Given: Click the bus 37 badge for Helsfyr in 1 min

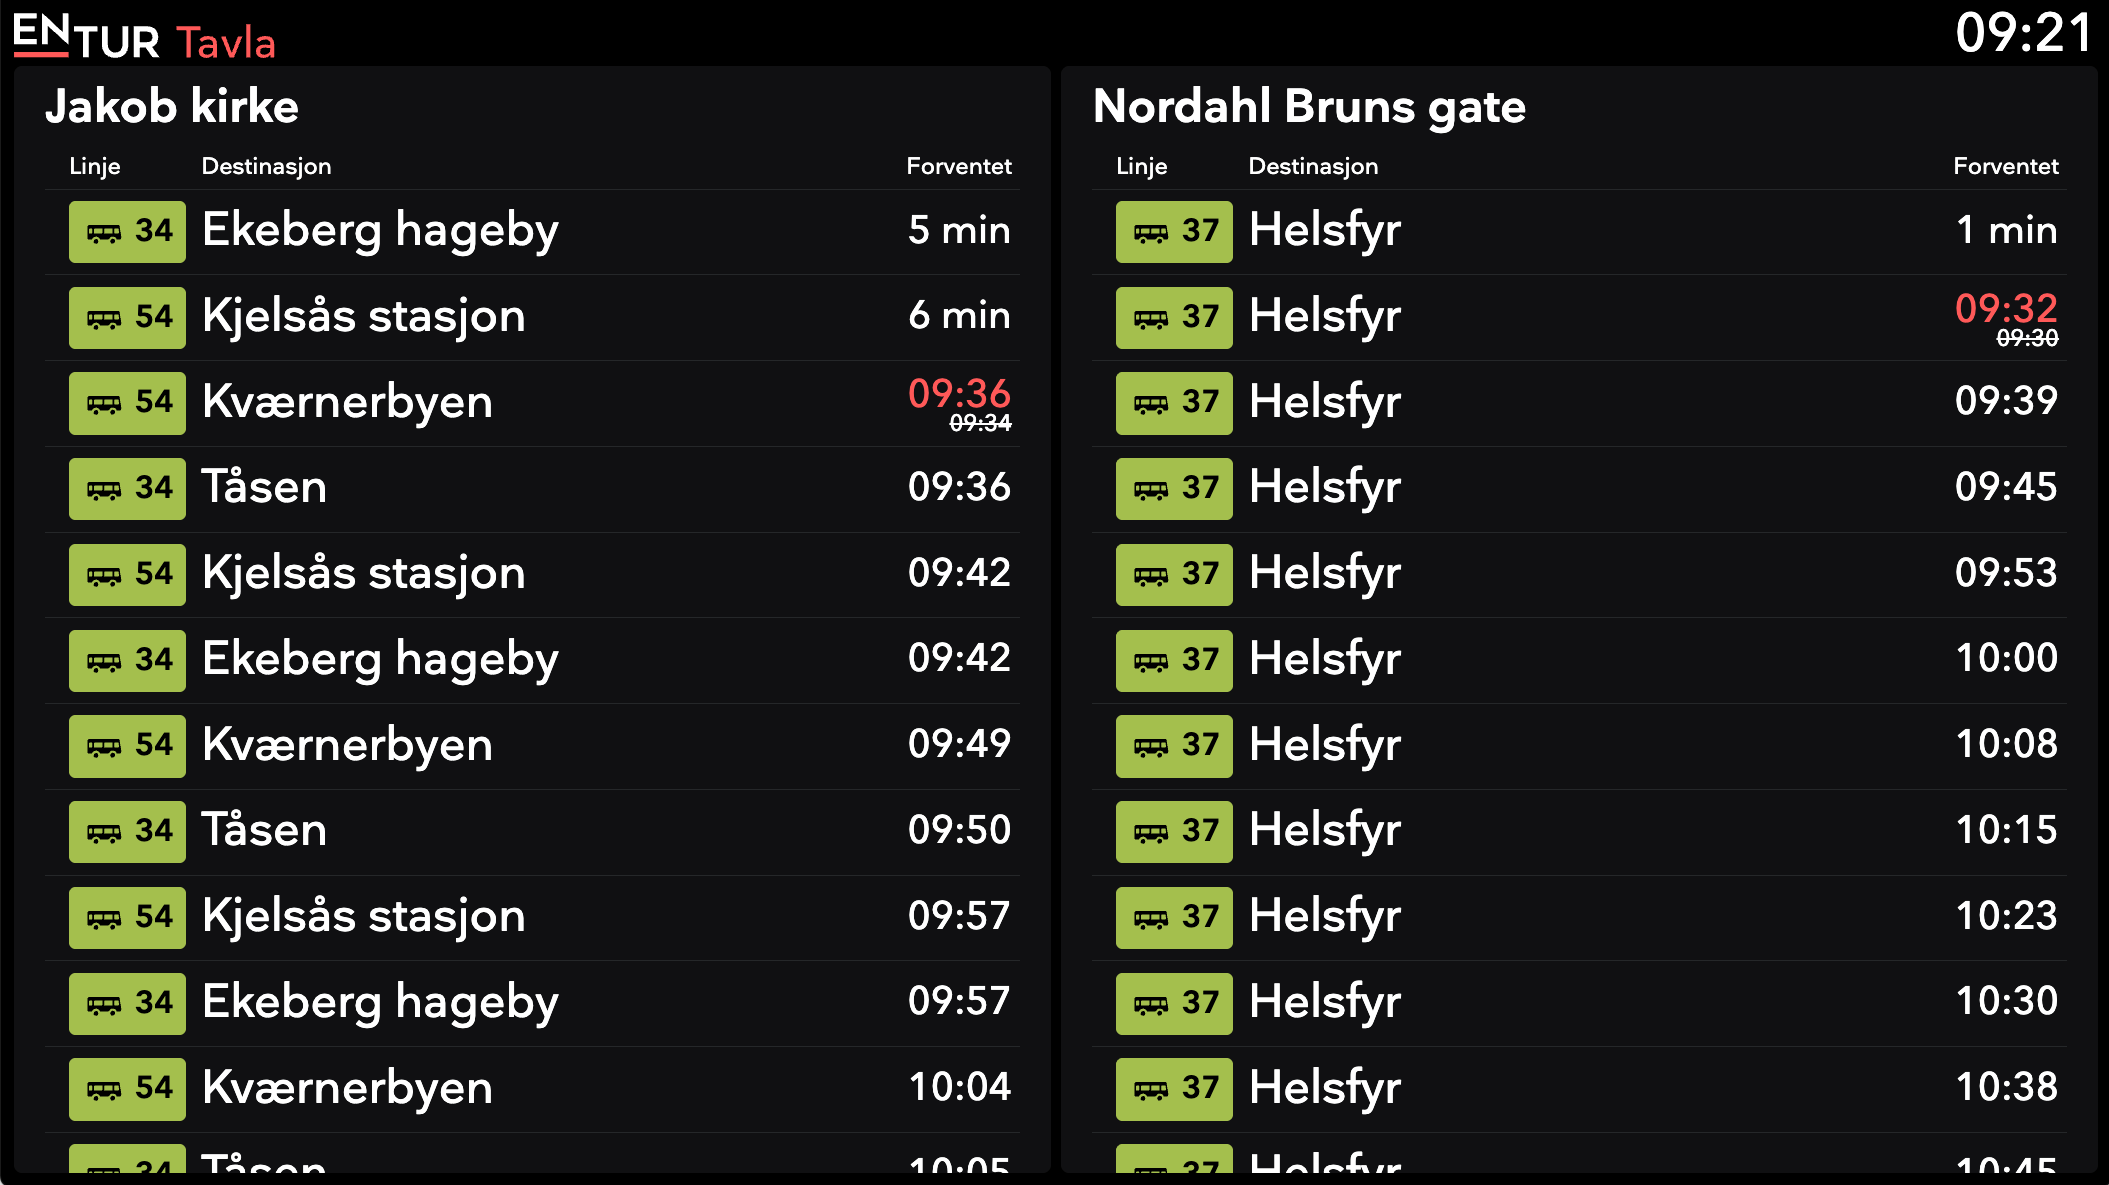Looking at the screenshot, I should (x=1174, y=232).
